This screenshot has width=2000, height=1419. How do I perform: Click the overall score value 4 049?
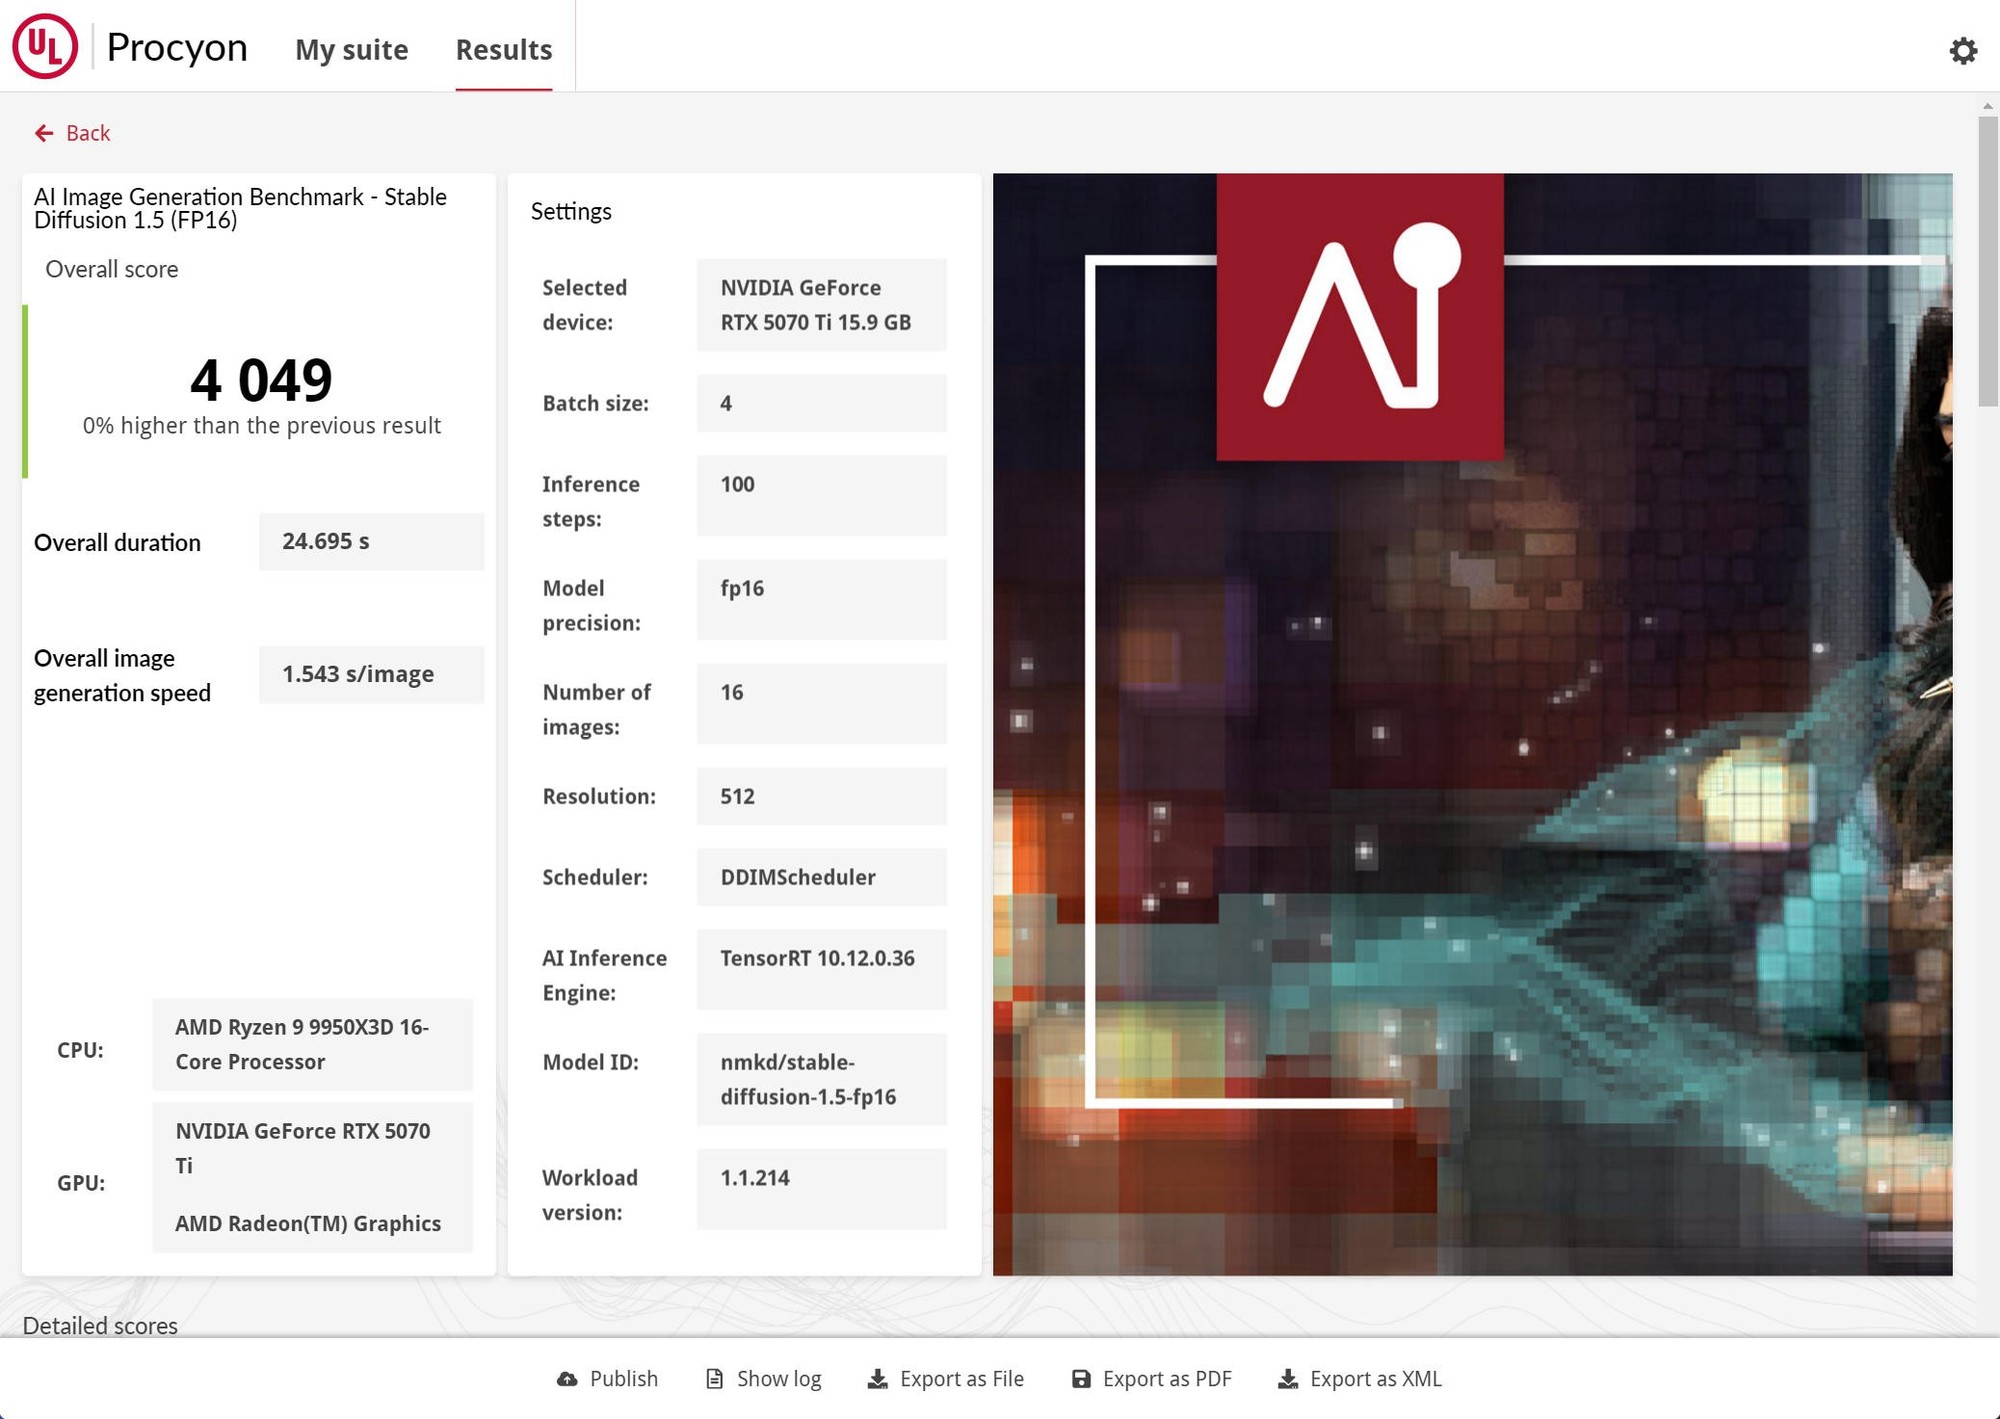click(261, 380)
